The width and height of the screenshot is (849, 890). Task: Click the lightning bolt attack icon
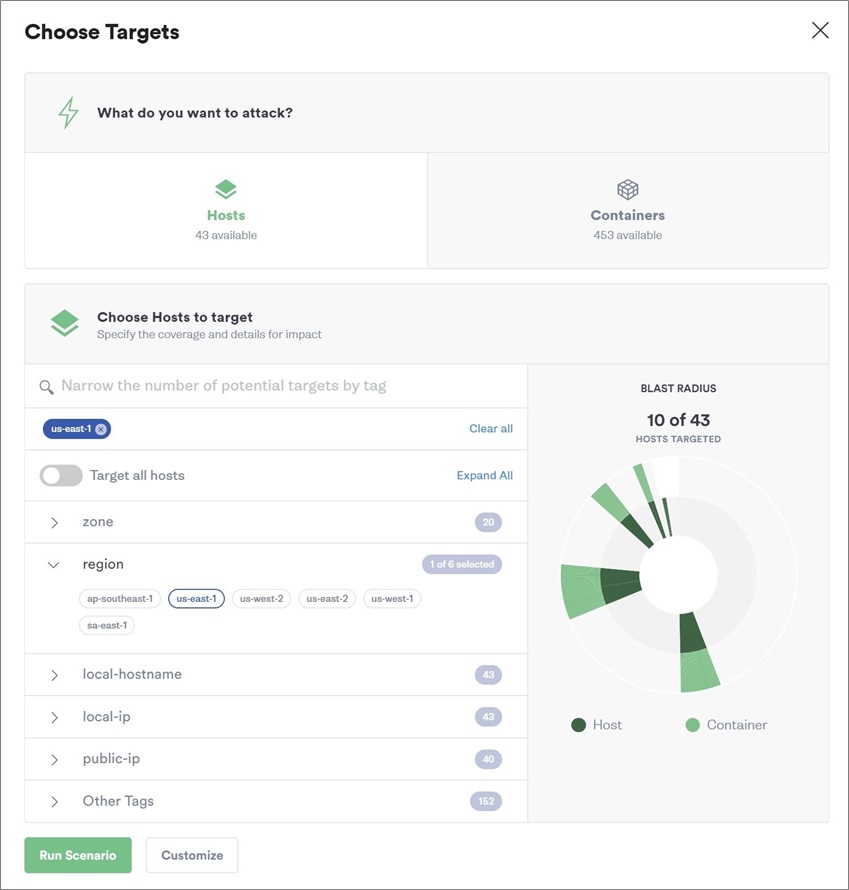(x=69, y=112)
